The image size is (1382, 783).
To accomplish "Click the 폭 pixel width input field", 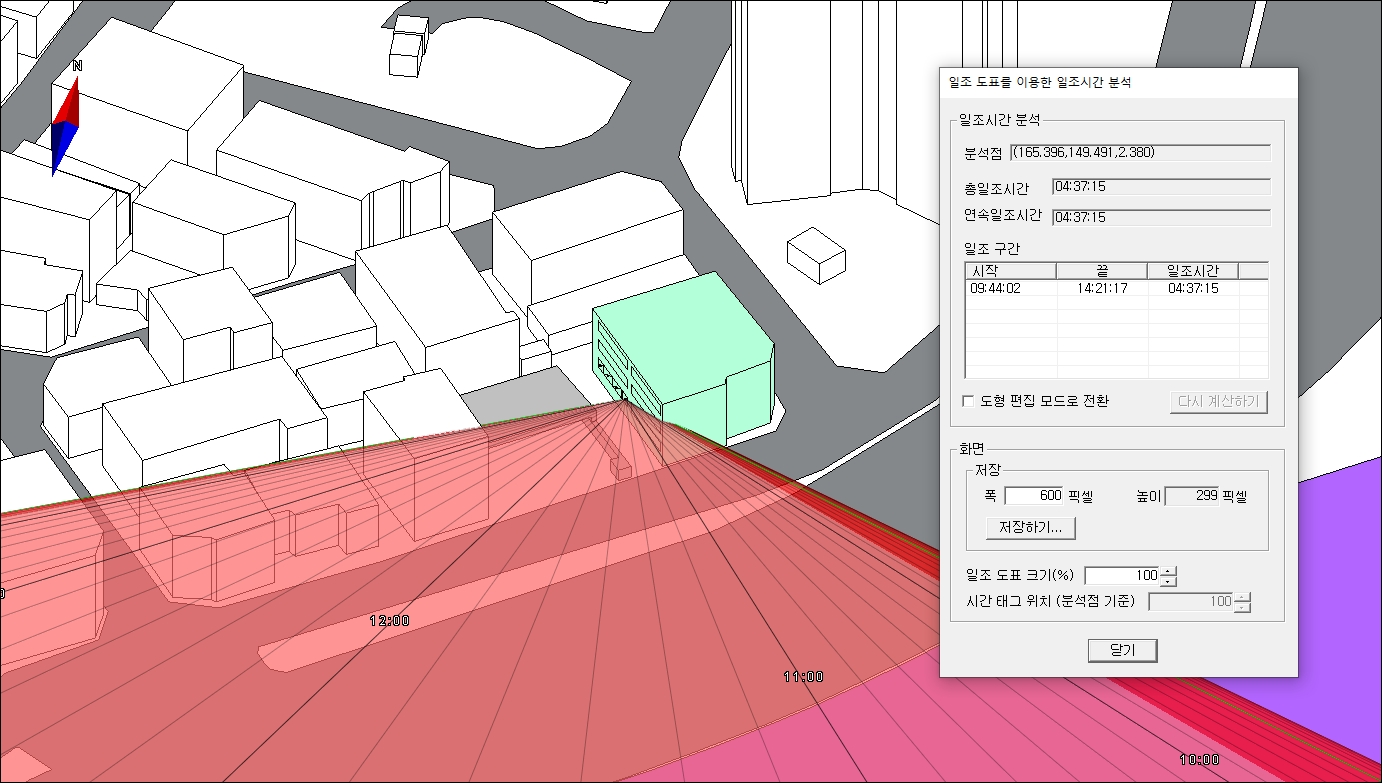I will (x=1034, y=496).
